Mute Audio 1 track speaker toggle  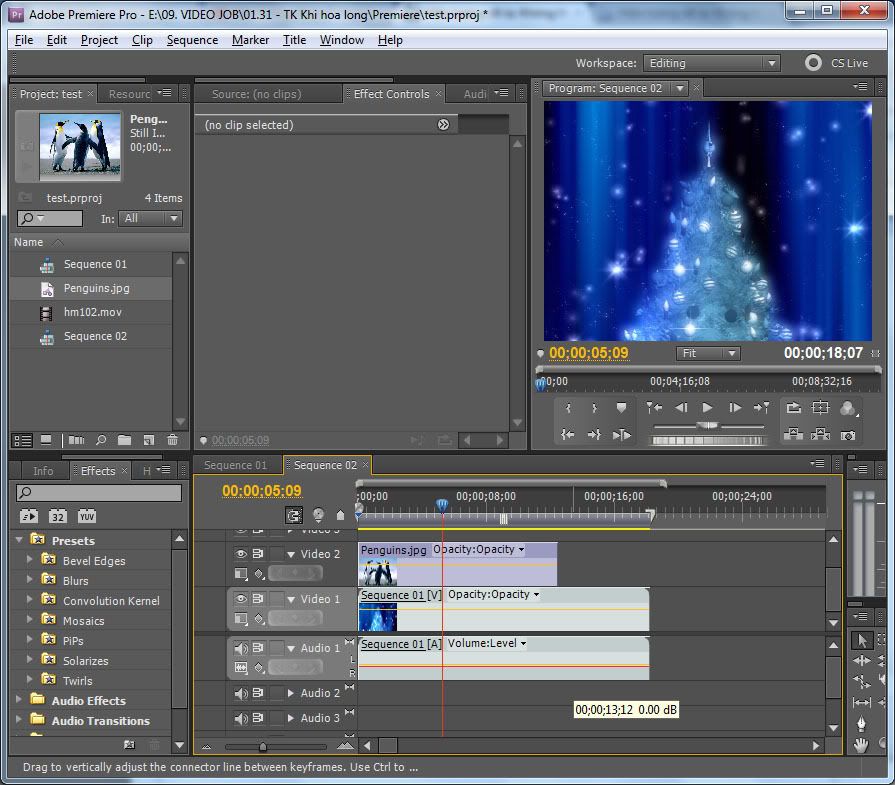point(241,648)
